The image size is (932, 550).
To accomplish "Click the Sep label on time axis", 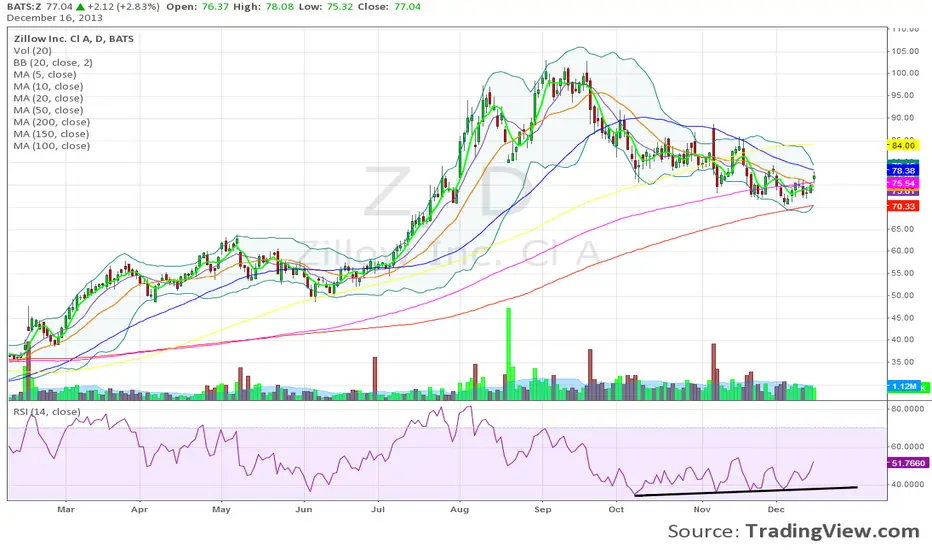I will tap(543, 510).
